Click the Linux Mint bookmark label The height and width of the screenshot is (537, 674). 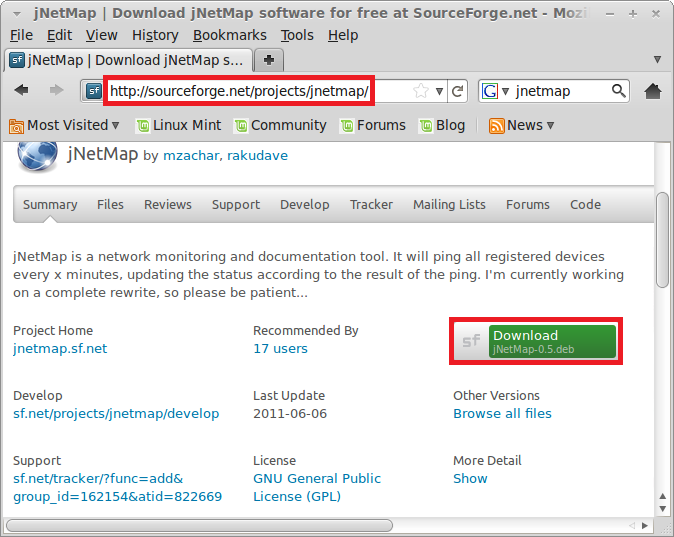187,126
